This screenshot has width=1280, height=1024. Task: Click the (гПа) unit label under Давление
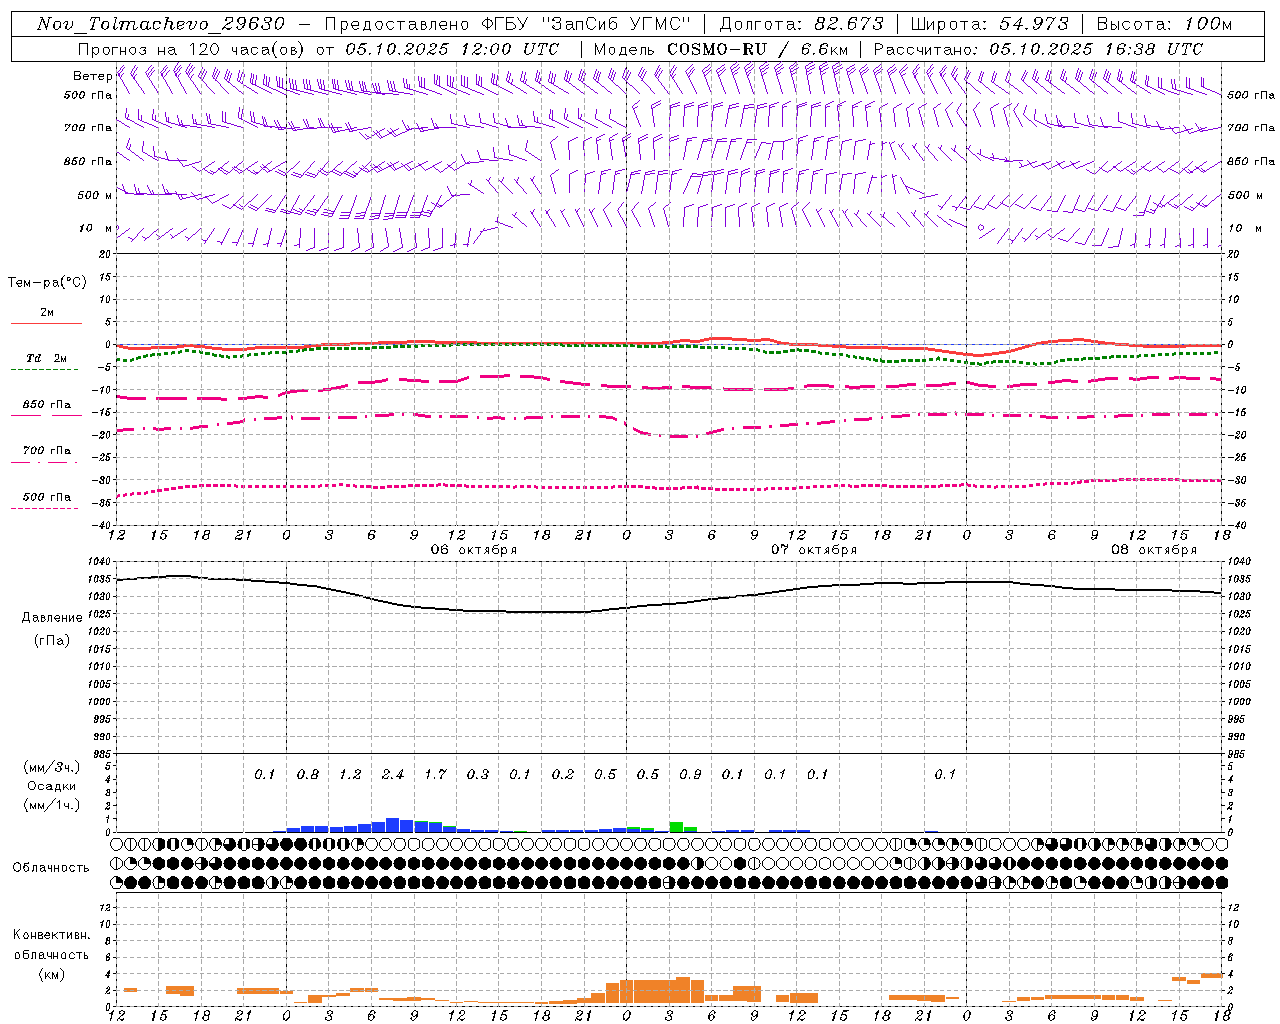52,641
